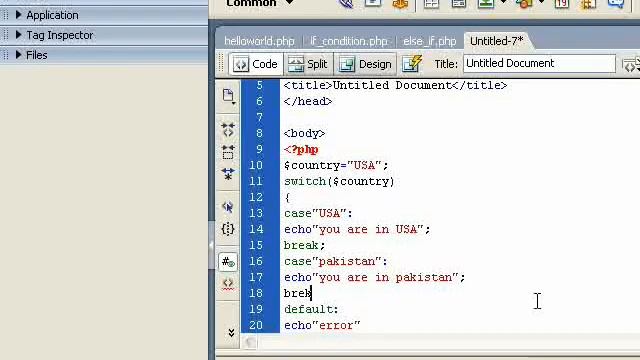This screenshot has height=360, width=640.
Task: Click the Title input field
Action: pos(539,64)
